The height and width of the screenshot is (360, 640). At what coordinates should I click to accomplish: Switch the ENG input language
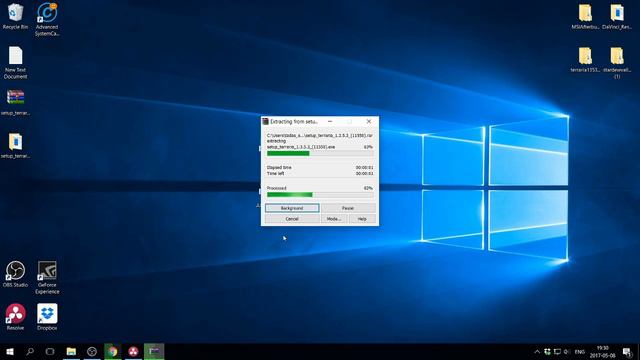580,352
